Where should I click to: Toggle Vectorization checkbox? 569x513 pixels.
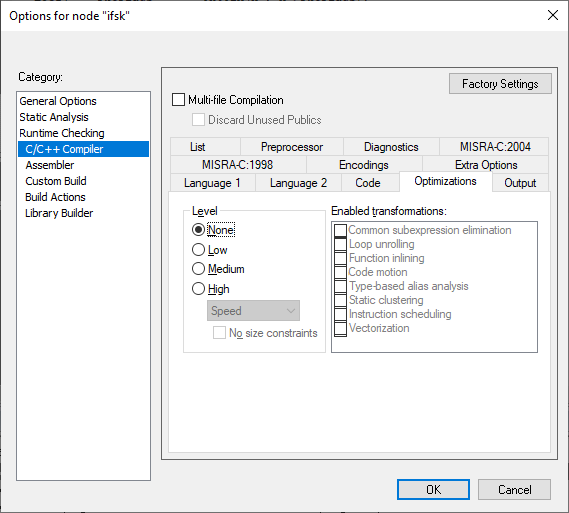point(340,328)
